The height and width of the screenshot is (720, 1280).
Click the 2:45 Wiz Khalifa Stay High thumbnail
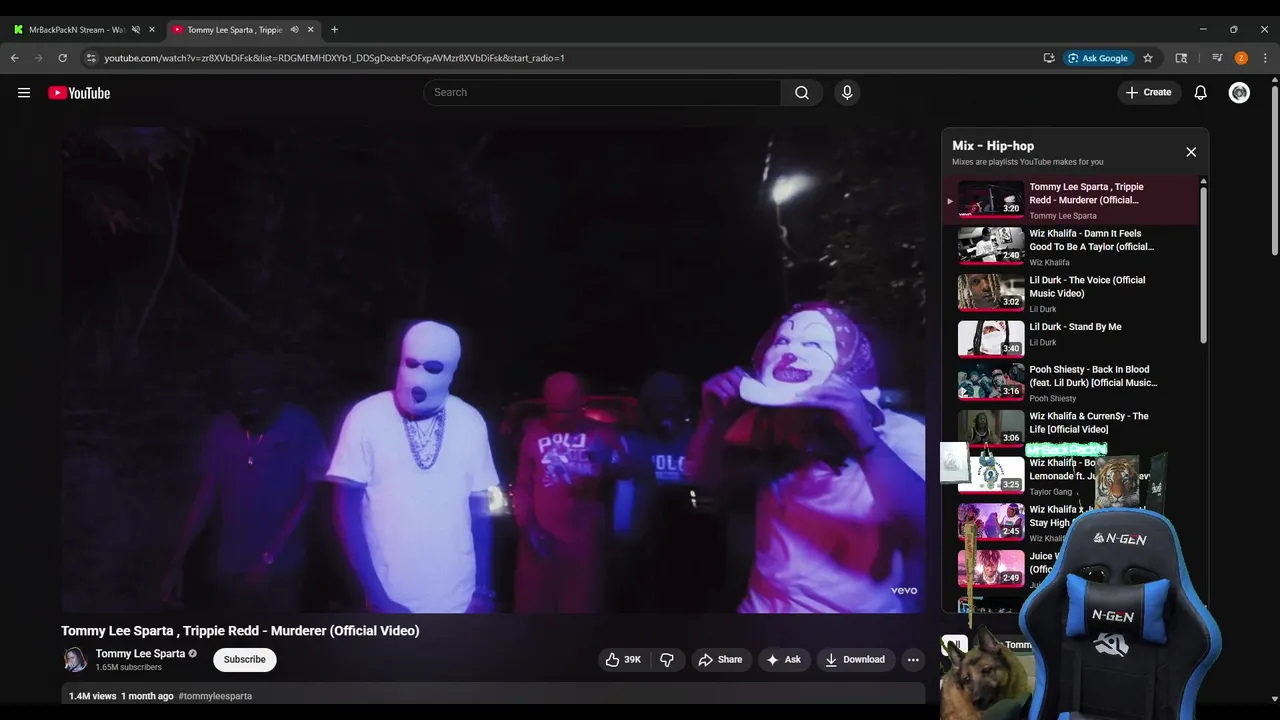991,522
